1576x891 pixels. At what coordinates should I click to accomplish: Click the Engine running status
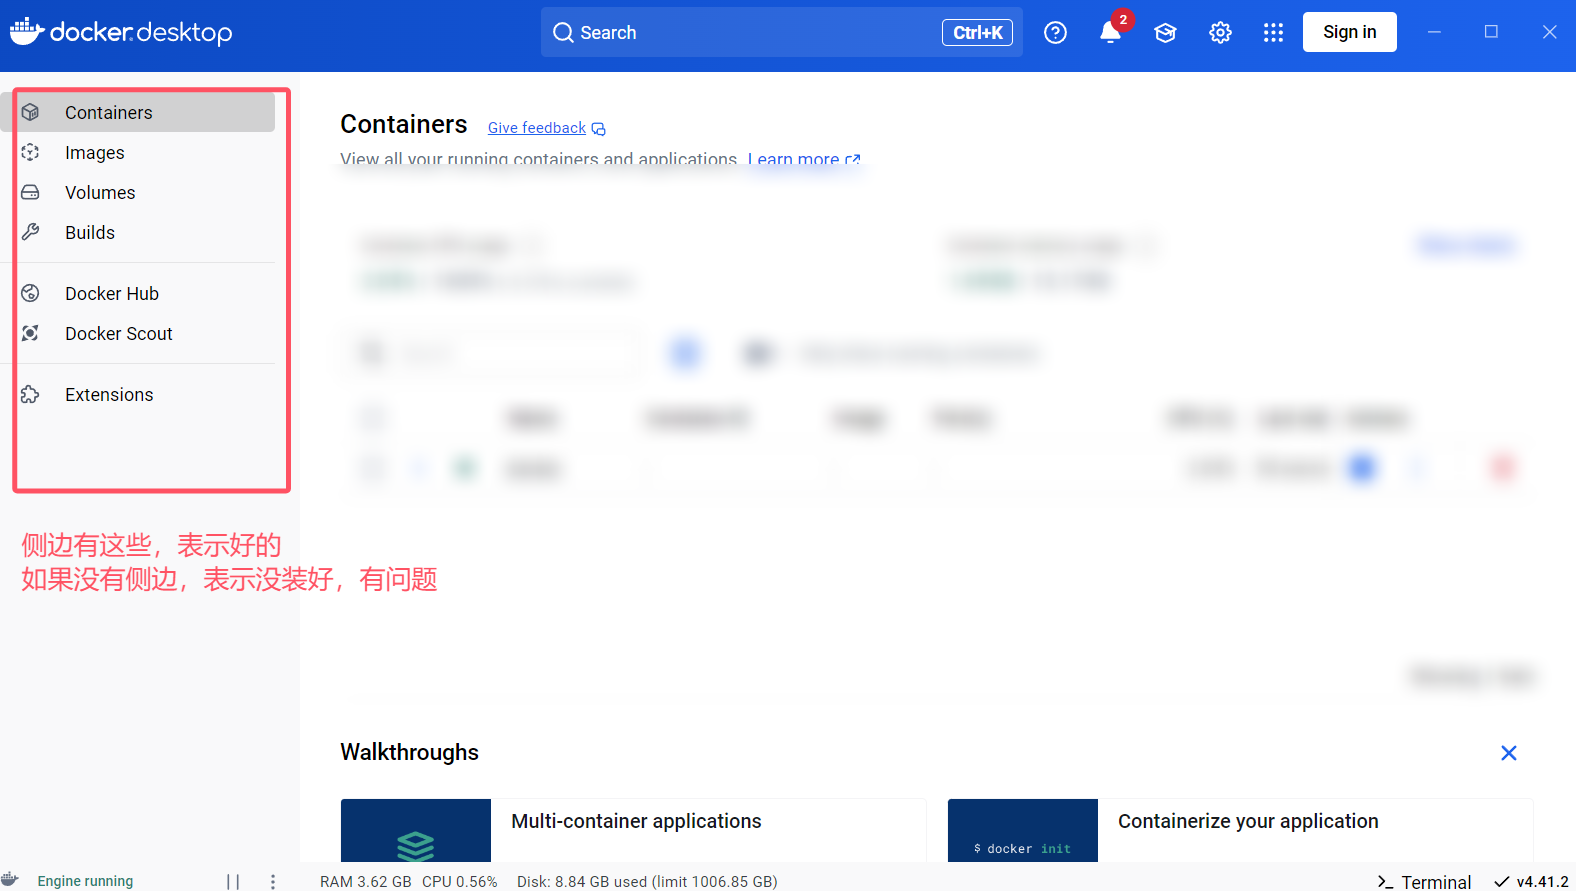[85, 881]
